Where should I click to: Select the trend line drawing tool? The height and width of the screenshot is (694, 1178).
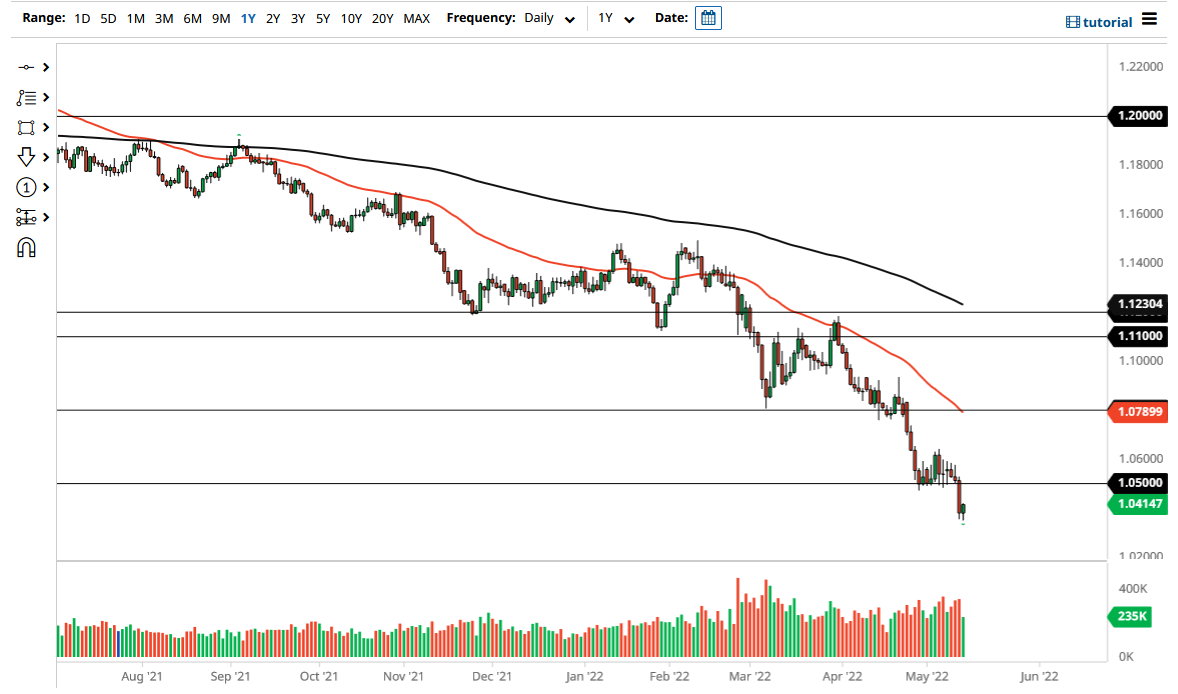pyautogui.click(x=25, y=67)
